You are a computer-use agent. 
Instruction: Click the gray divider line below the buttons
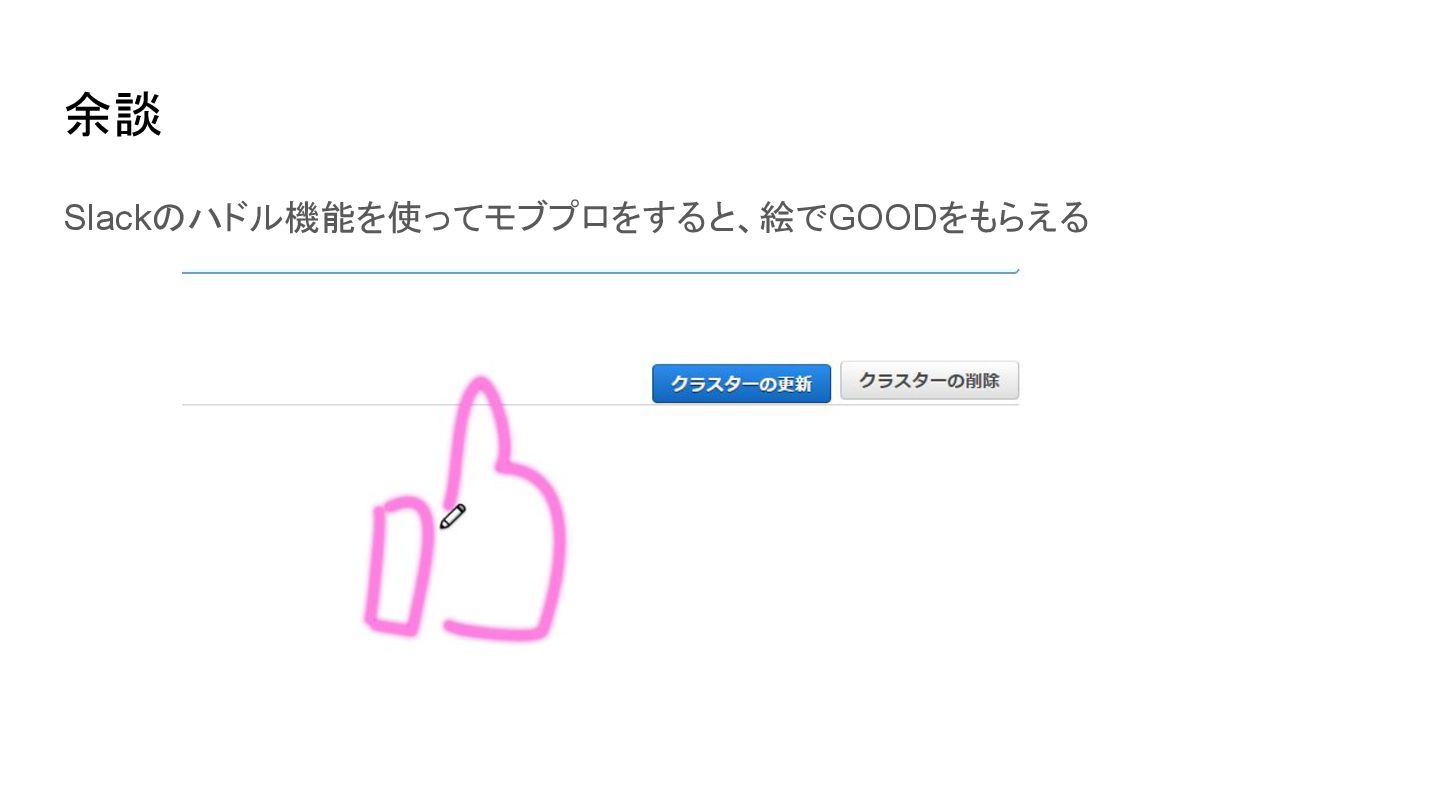600,404
